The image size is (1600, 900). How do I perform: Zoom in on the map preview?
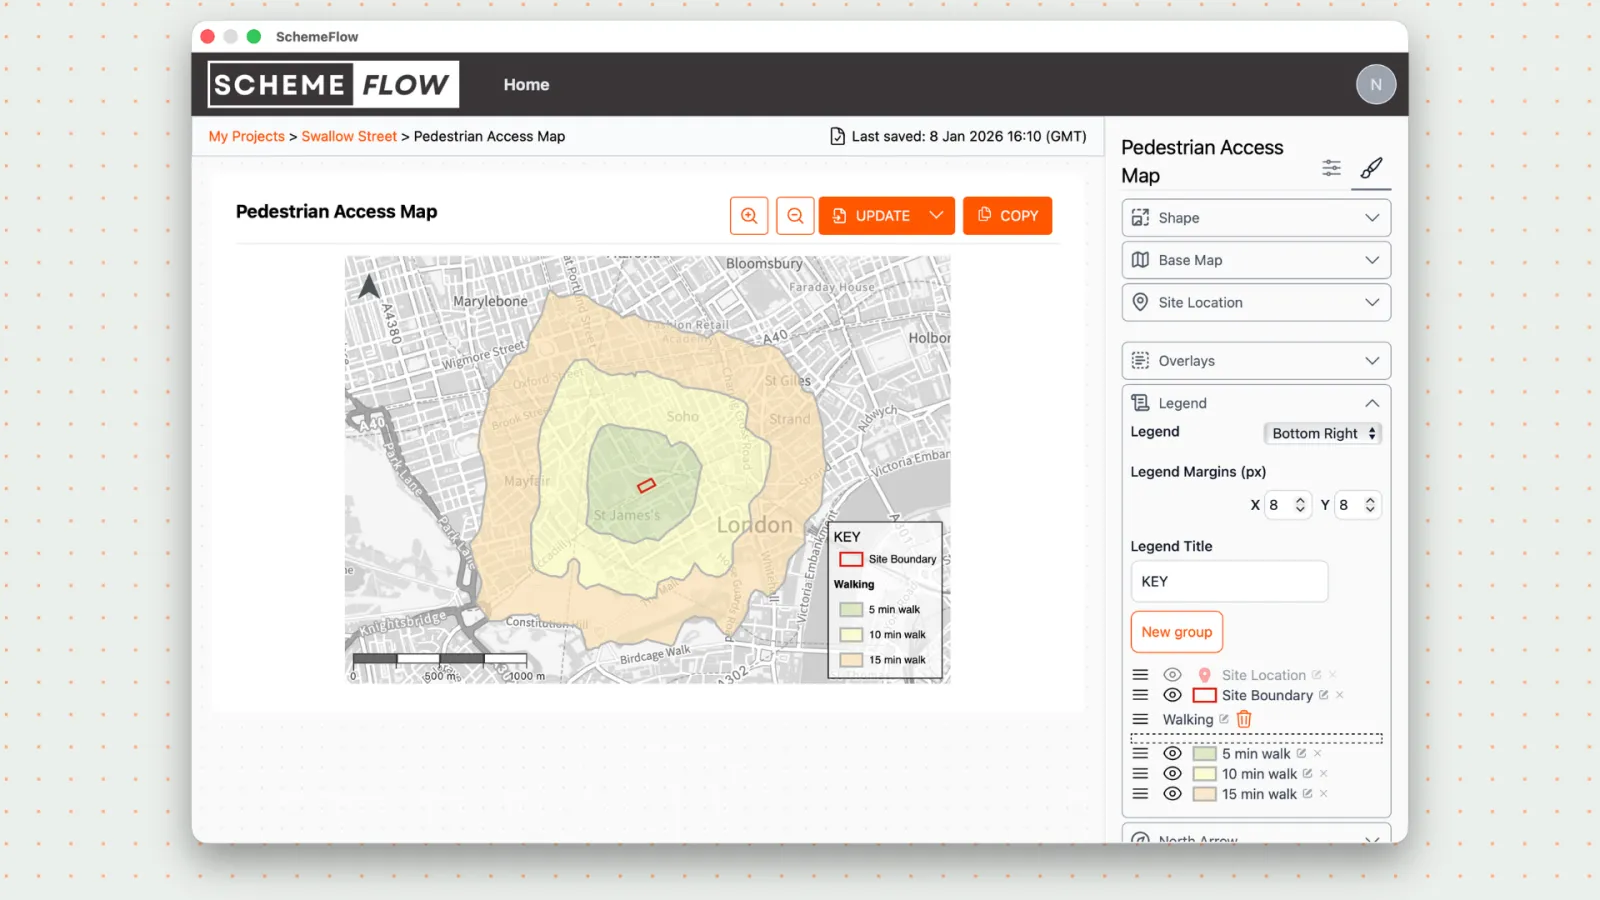tap(749, 216)
